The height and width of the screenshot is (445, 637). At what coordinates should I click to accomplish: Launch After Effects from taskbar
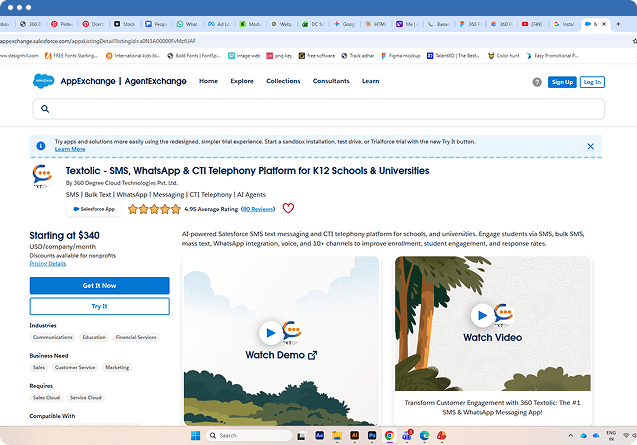320,436
